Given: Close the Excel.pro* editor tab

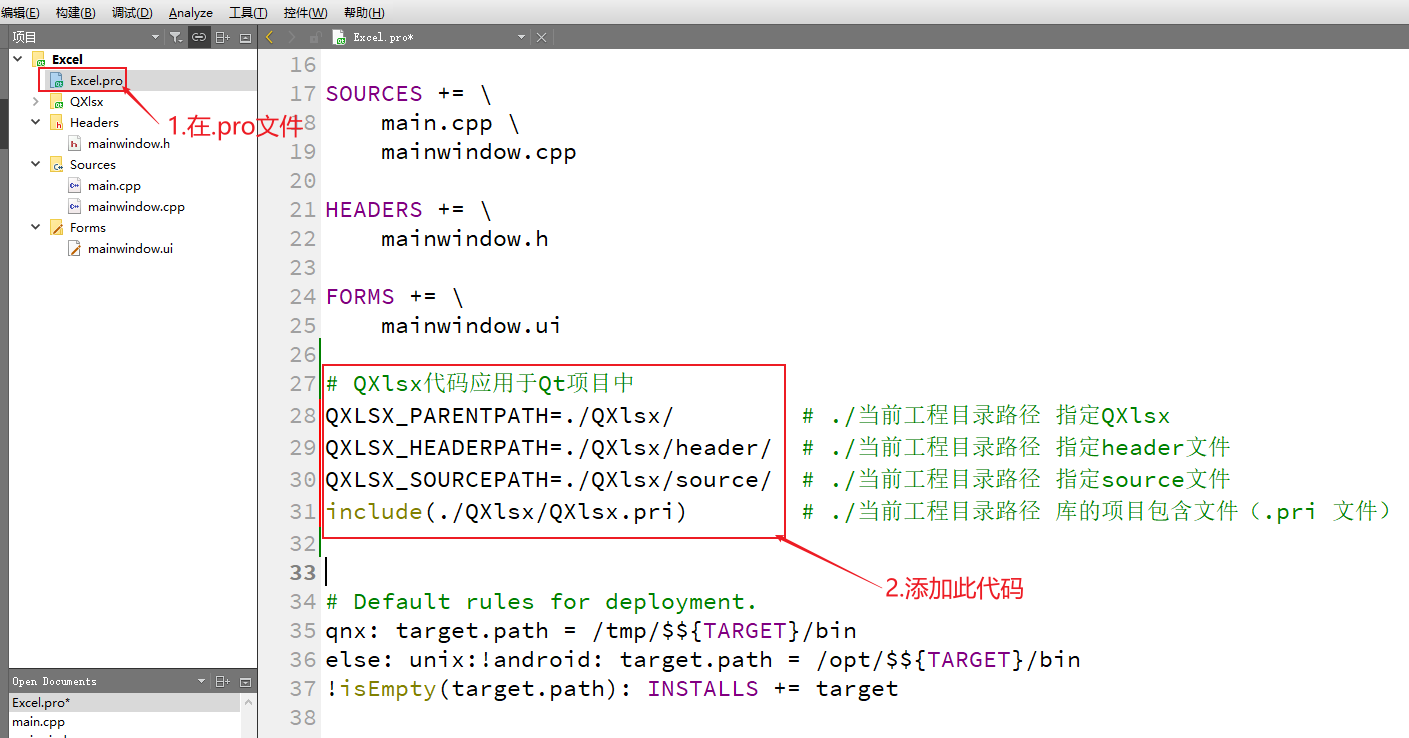Looking at the screenshot, I should click(541, 36).
